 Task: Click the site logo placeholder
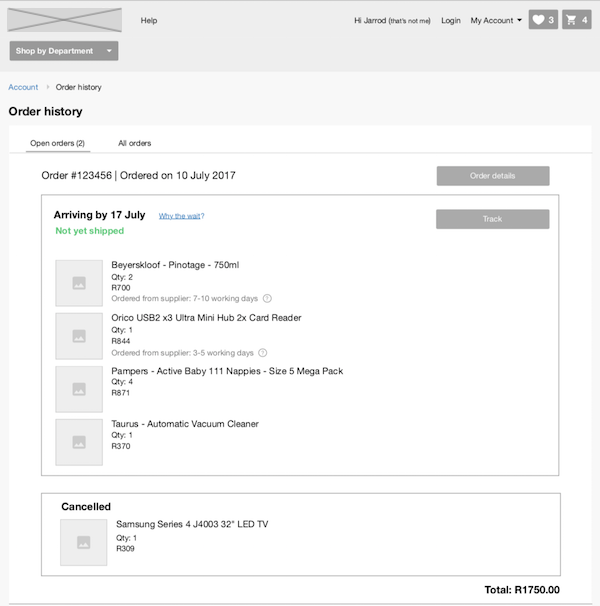[x=65, y=20]
